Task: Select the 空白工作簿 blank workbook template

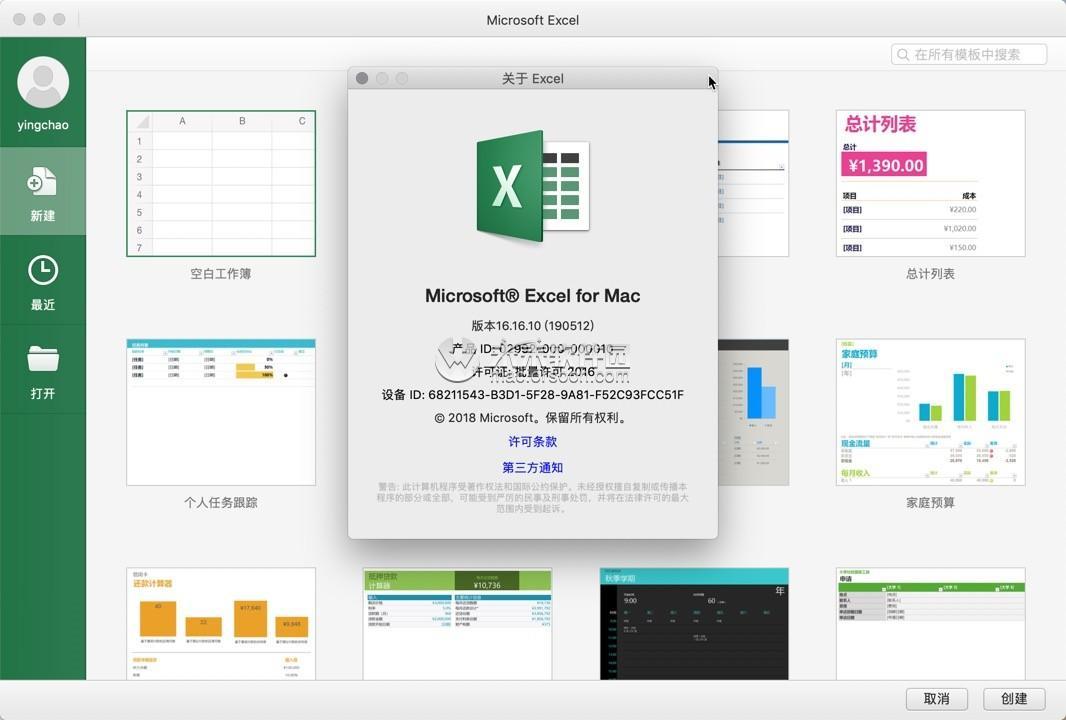Action: click(x=221, y=184)
